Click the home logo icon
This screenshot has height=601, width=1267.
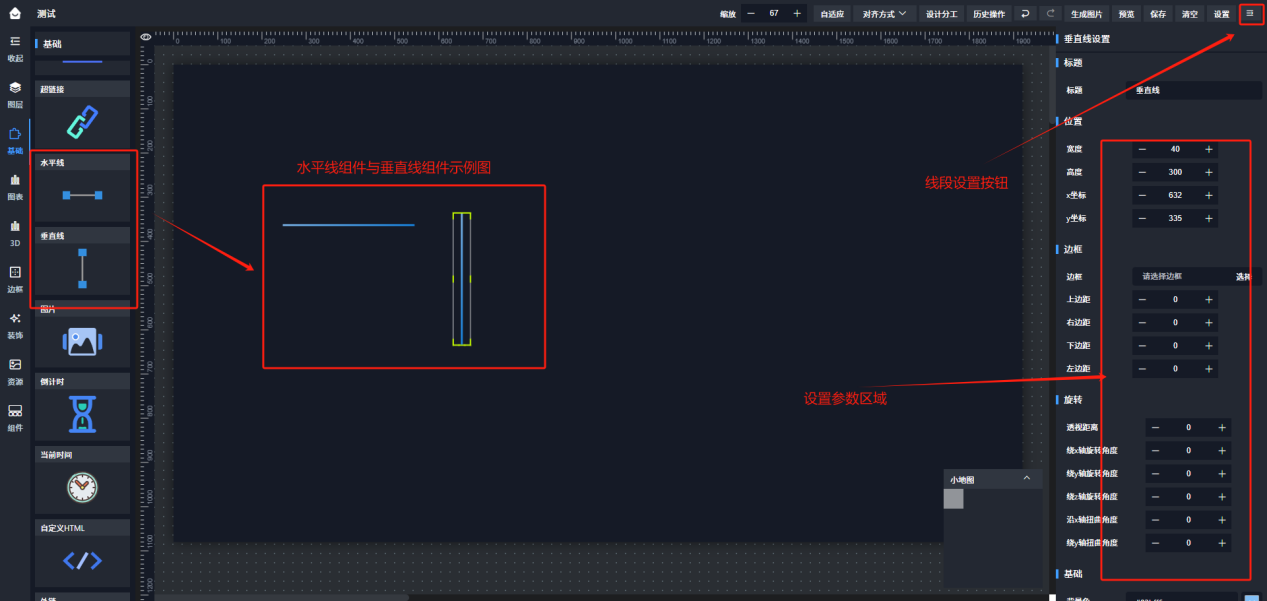coord(15,13)
